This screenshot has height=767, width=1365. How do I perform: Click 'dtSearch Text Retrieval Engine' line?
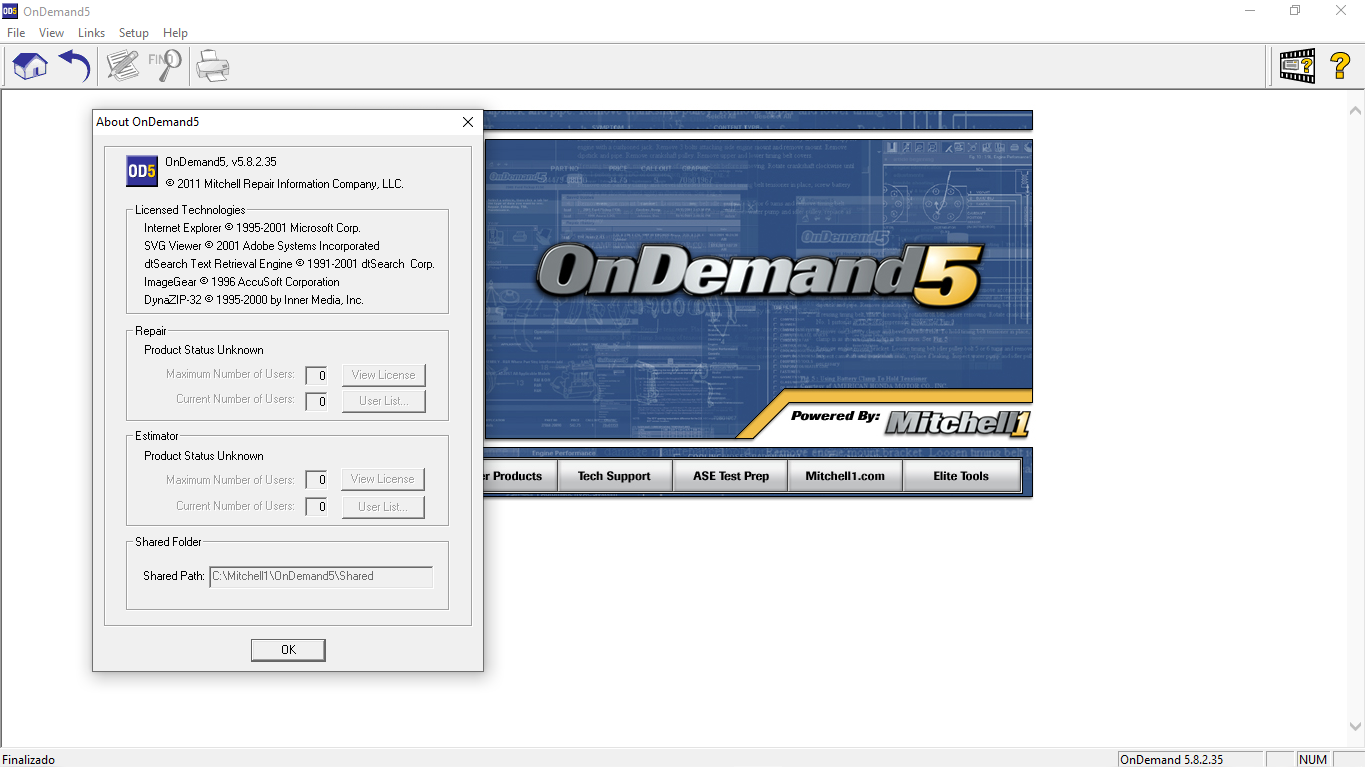pos(289,264)
